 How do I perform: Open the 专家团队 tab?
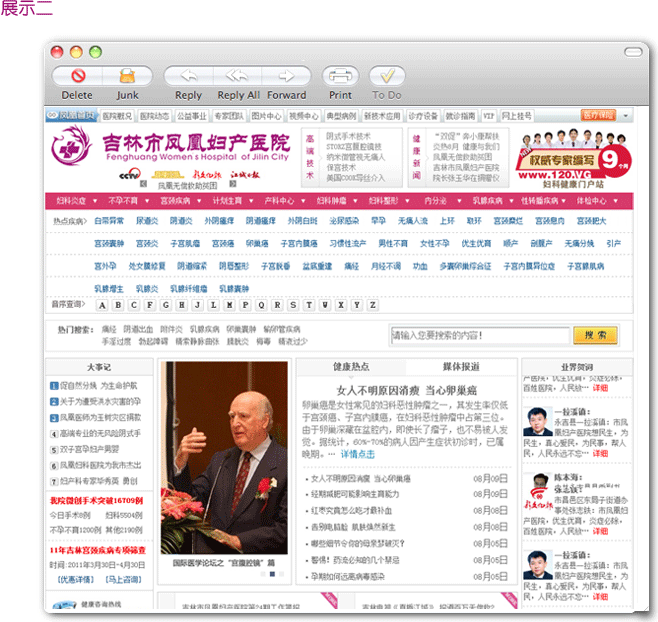point(229,116)
